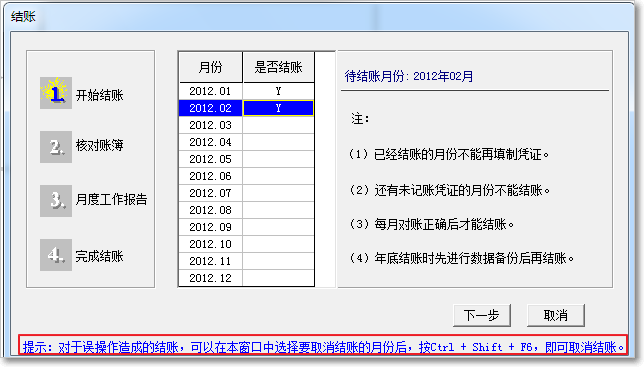
Task: Click the 开始结账 step label
Action: click(99, 95)
